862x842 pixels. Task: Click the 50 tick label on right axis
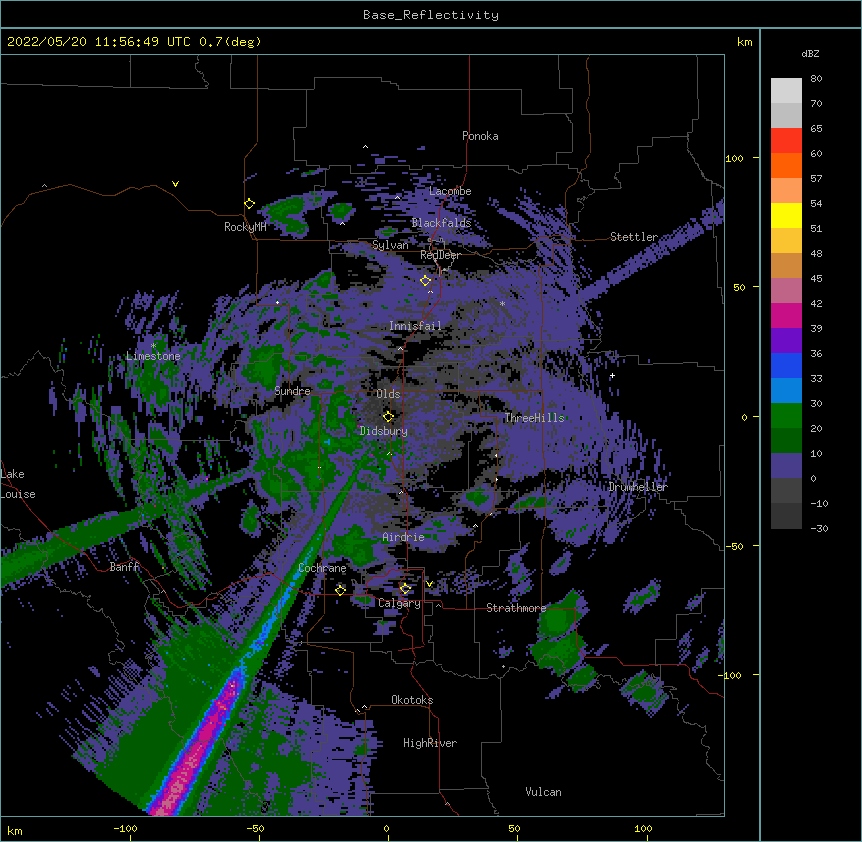pos(739,287)
